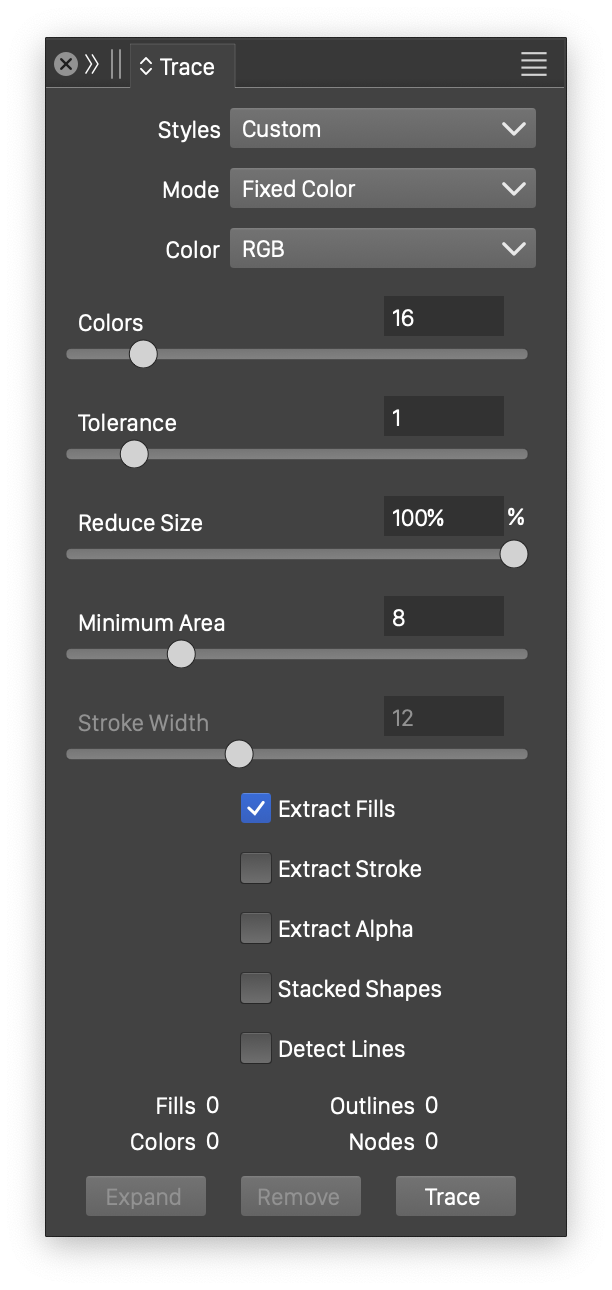Image resolution: width=612 pixels, height=1290 pixels.
Task: Click the Remove button
Action: [x=300, y=1196]
